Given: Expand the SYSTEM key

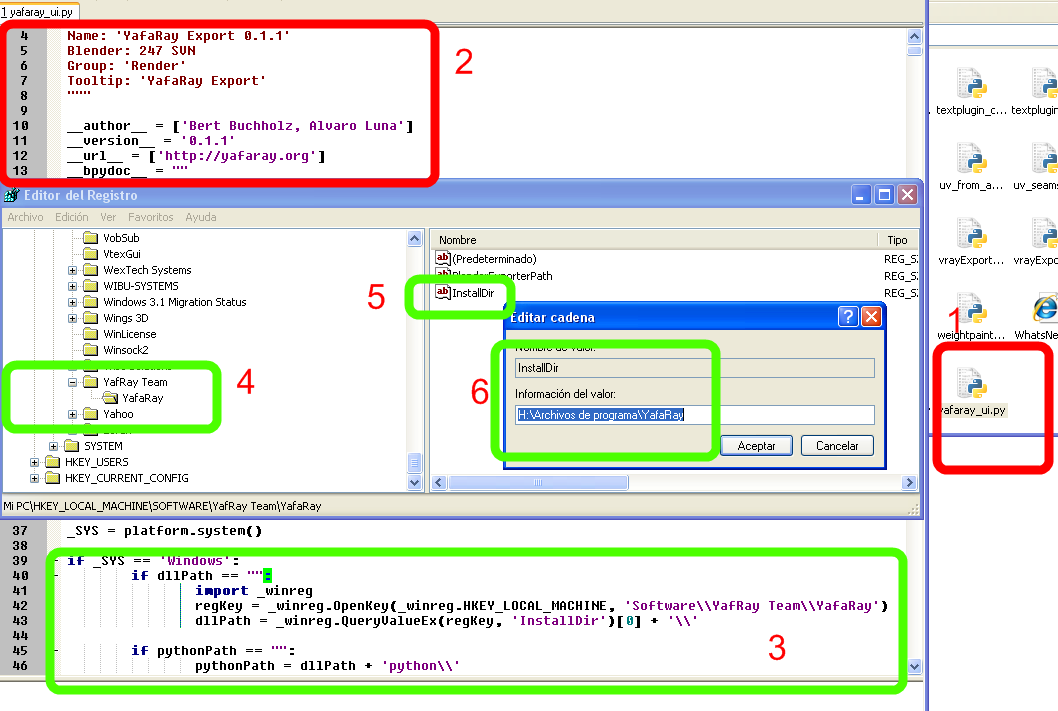Looking at the screenshot, I should [53, 446].
